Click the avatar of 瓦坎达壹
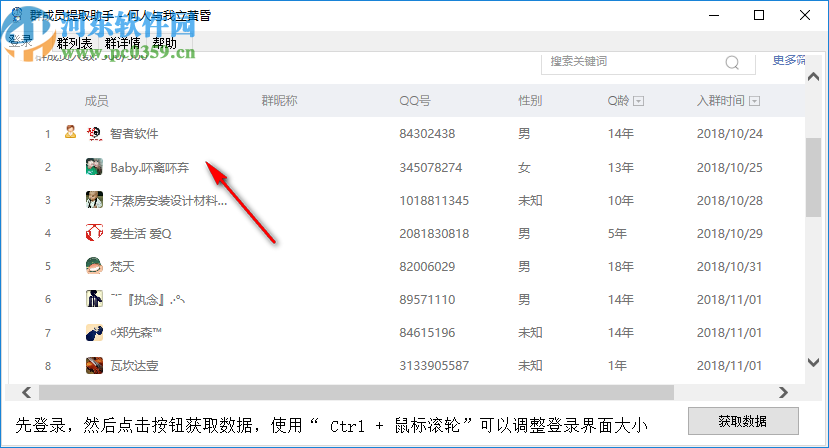829x448 pixels. (94, 365)
